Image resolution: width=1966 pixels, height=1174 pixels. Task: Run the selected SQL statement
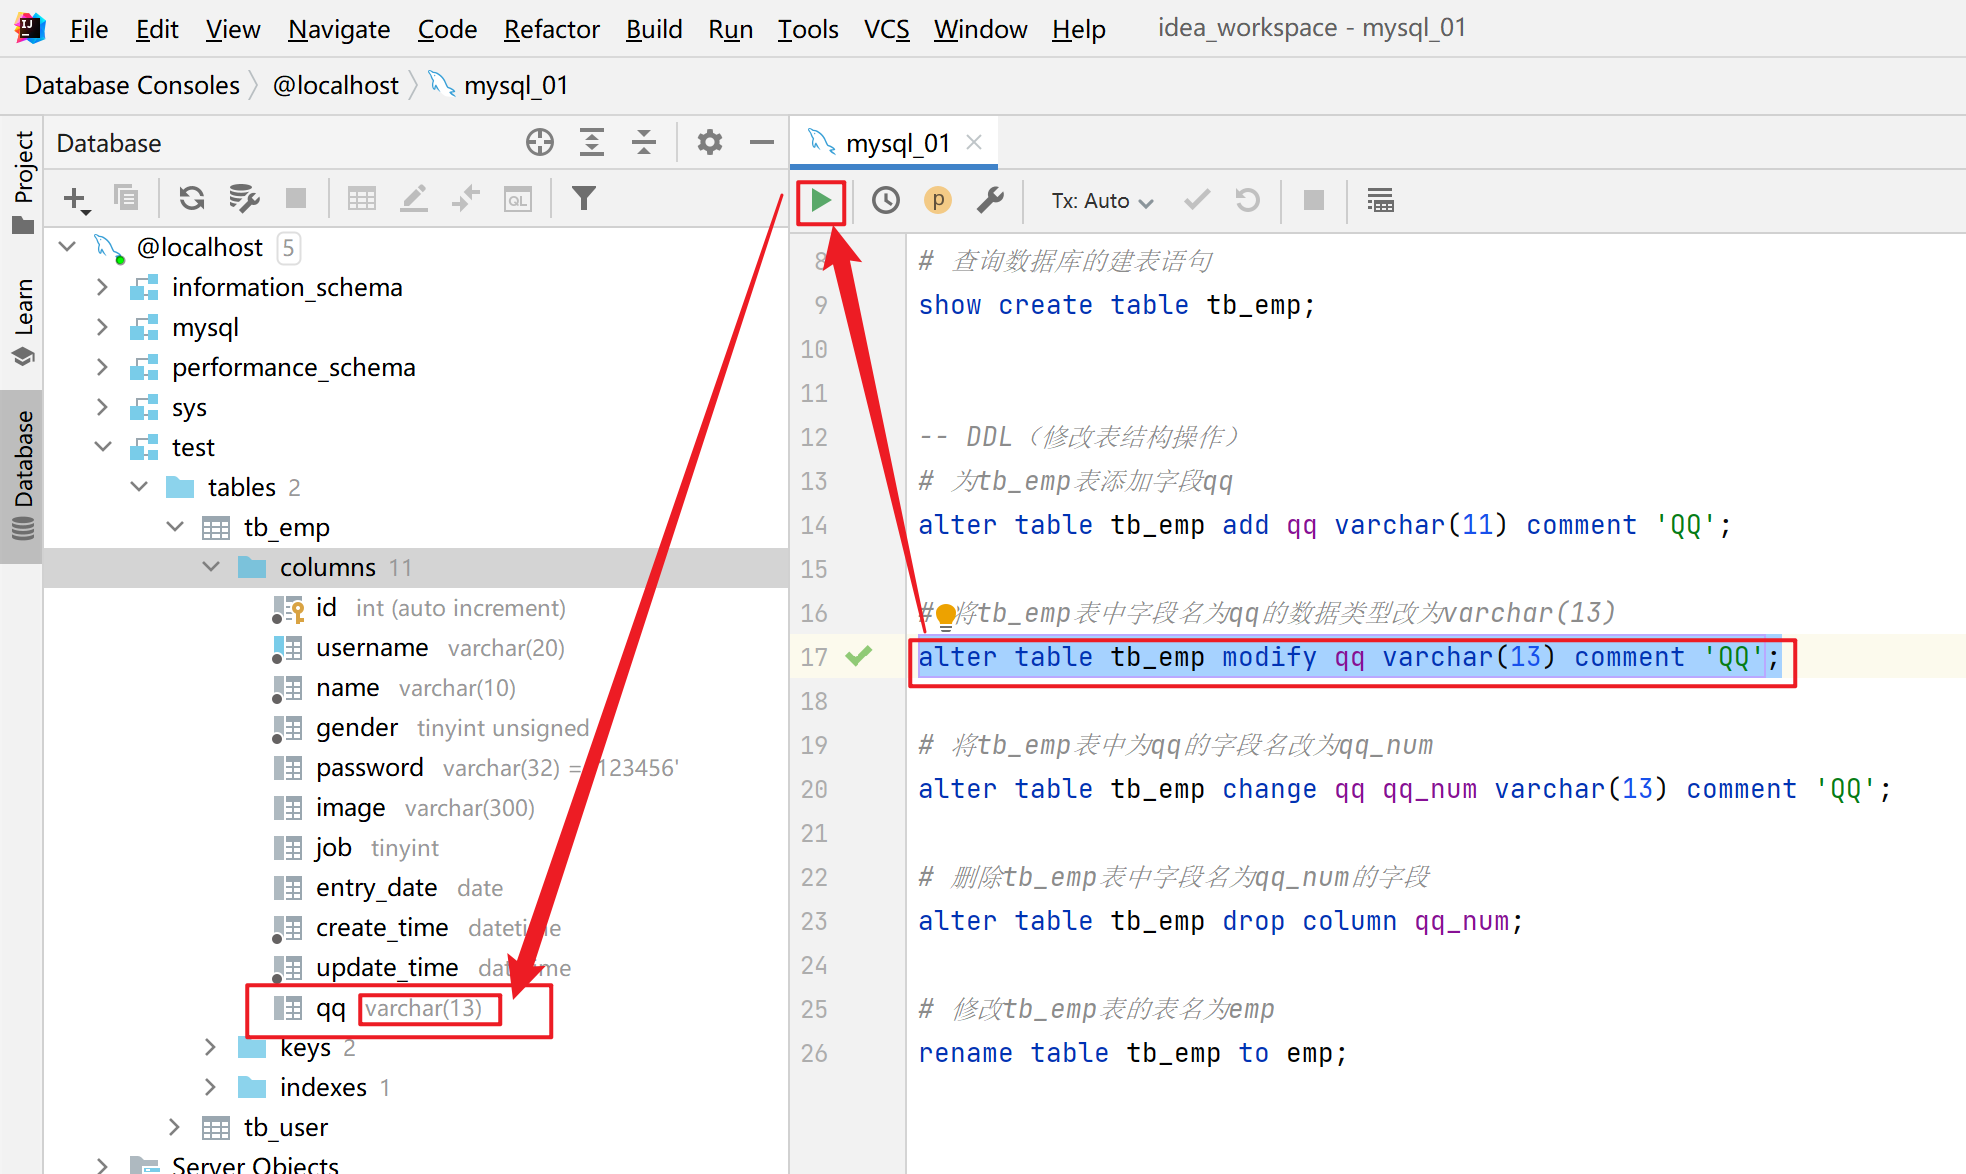pyautogui.click(x=821, y=201)
